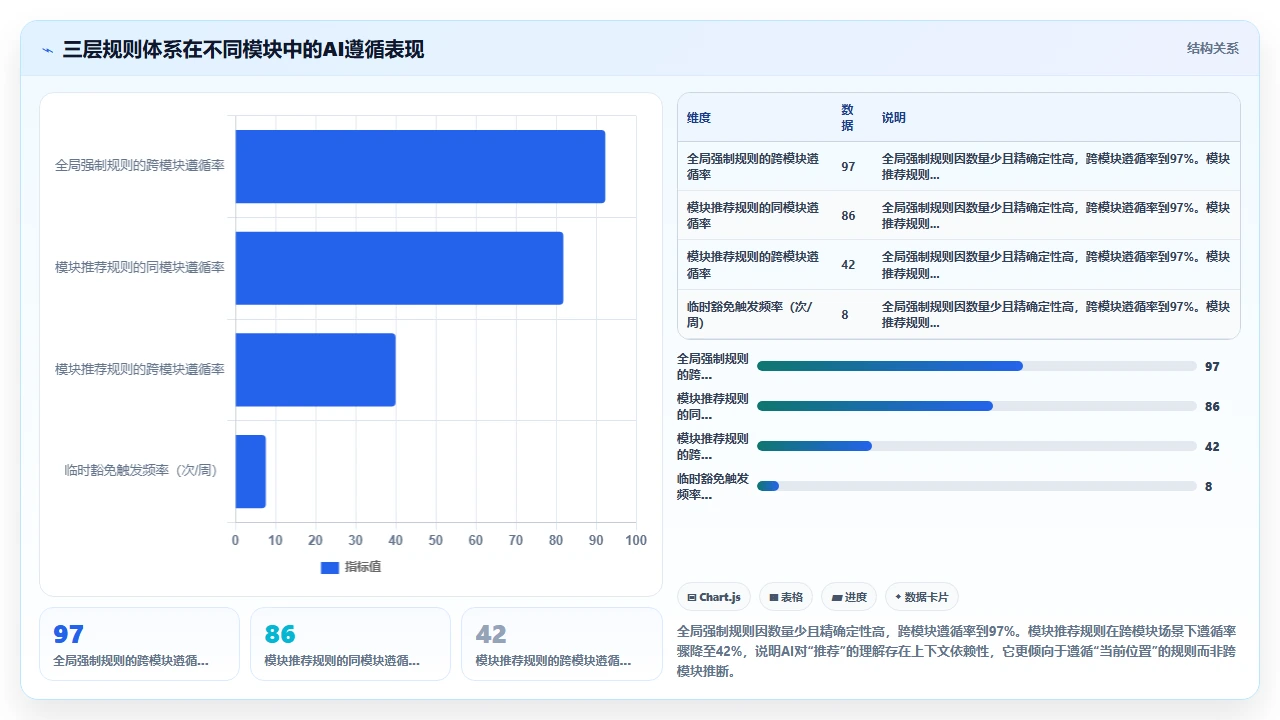Click the 模块推荐规则的同模块遵循率 chart bar
Image resolution: width=1280 pixels, height=720 pixels.
point(399,268)
